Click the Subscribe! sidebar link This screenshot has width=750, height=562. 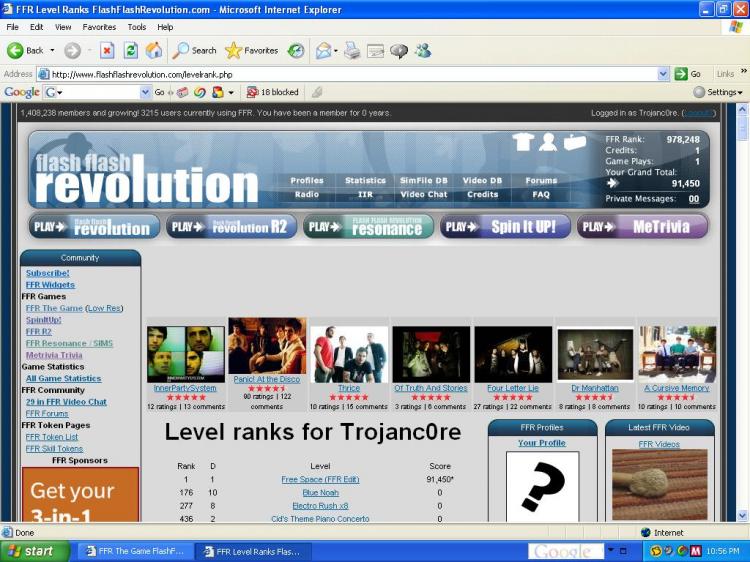pyautogui.click(x=47, y=273)
